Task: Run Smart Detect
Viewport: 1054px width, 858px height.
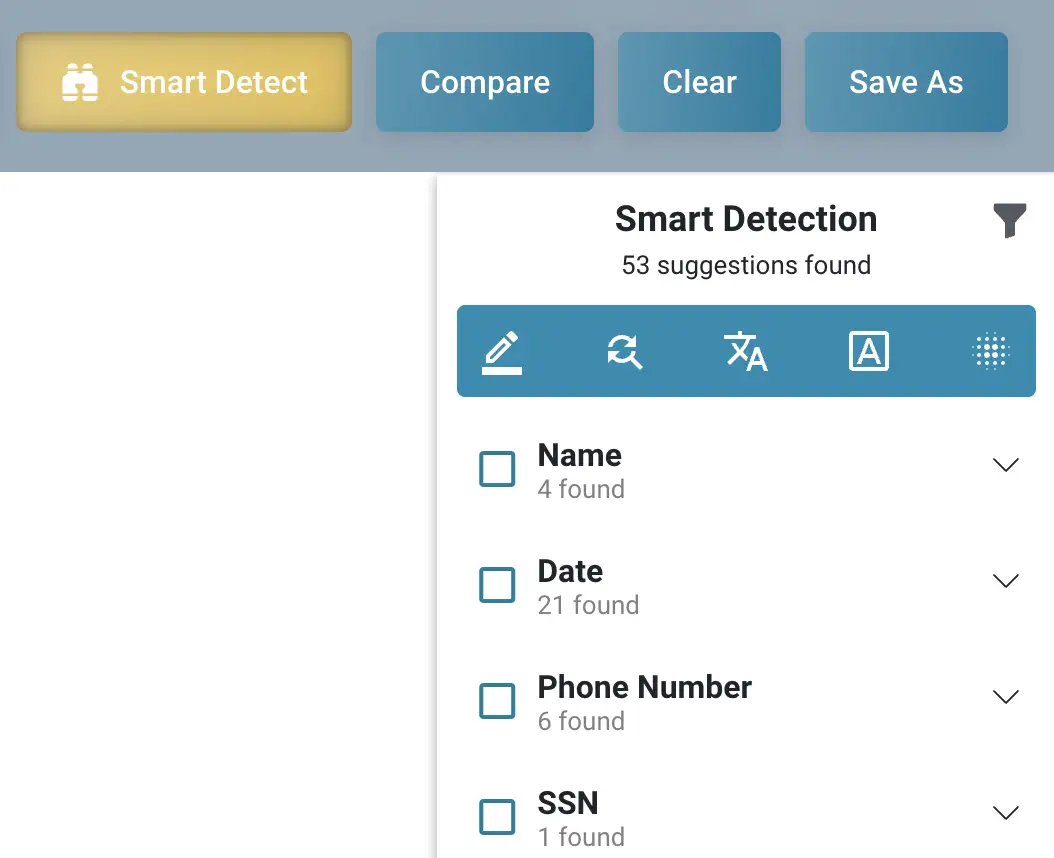Action: pyautogui.click(x=183, y=81)
